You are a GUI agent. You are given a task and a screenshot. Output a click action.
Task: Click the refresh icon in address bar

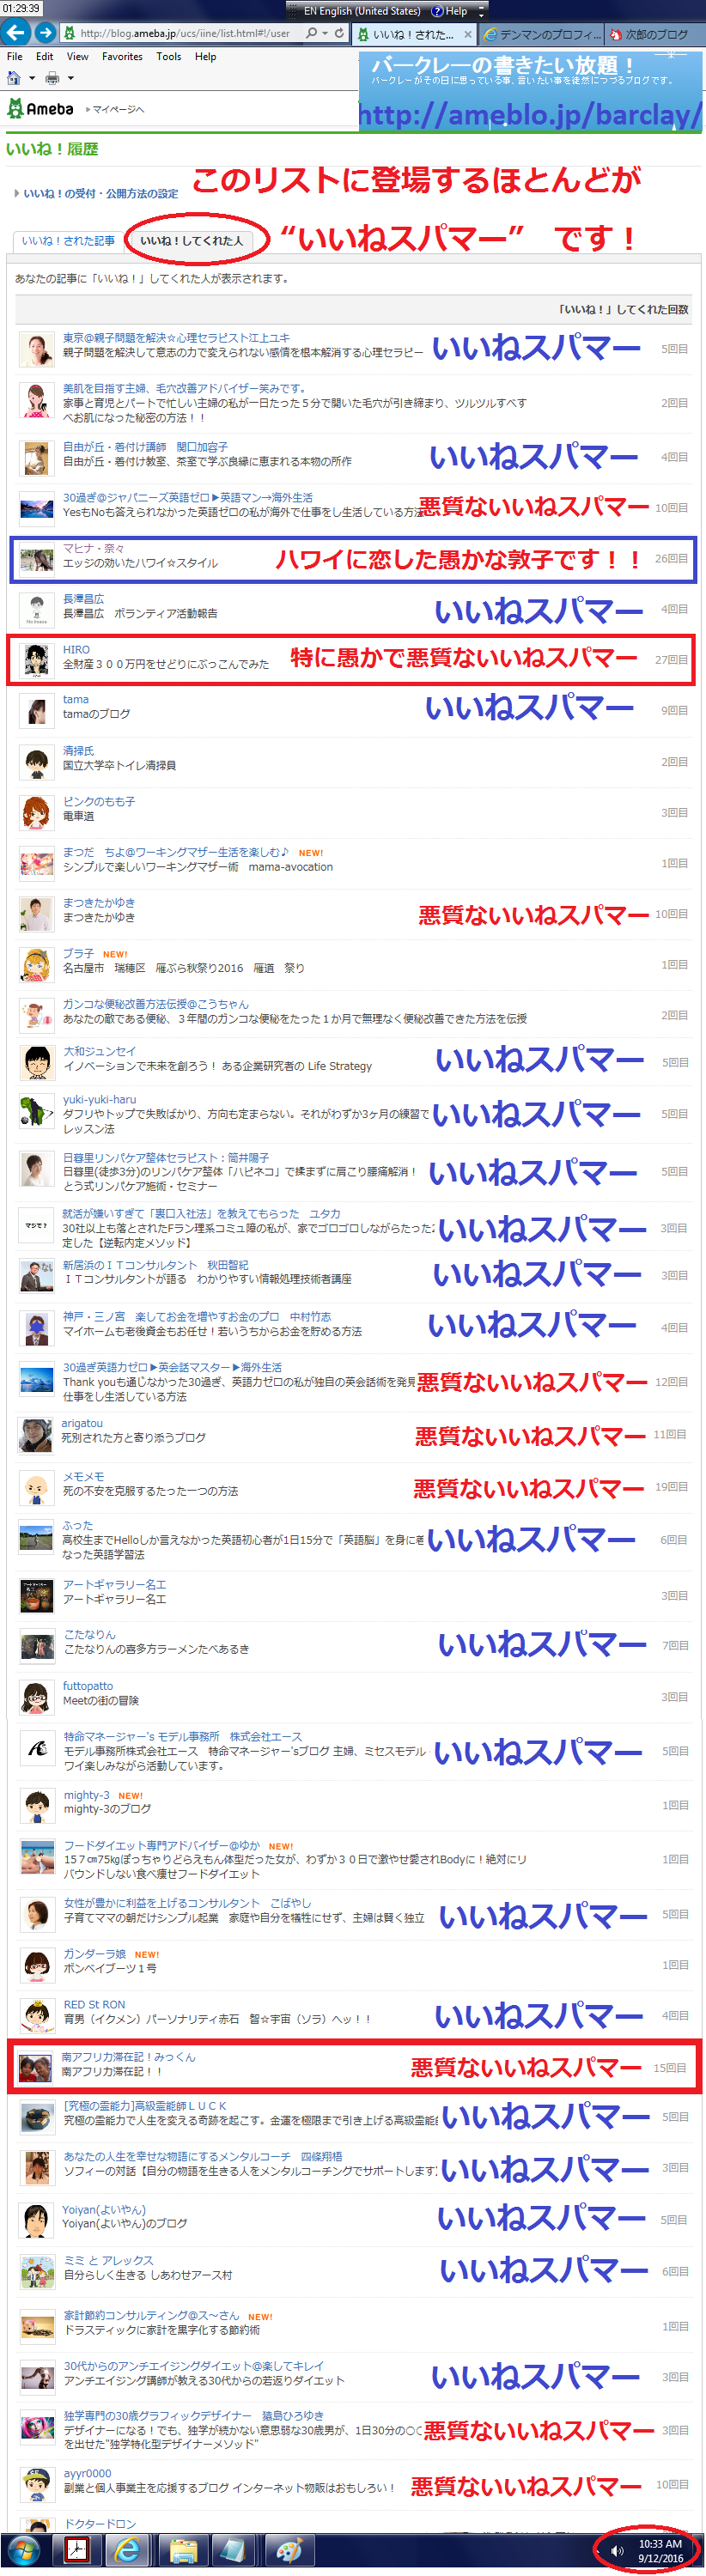(x=339, y=33)
